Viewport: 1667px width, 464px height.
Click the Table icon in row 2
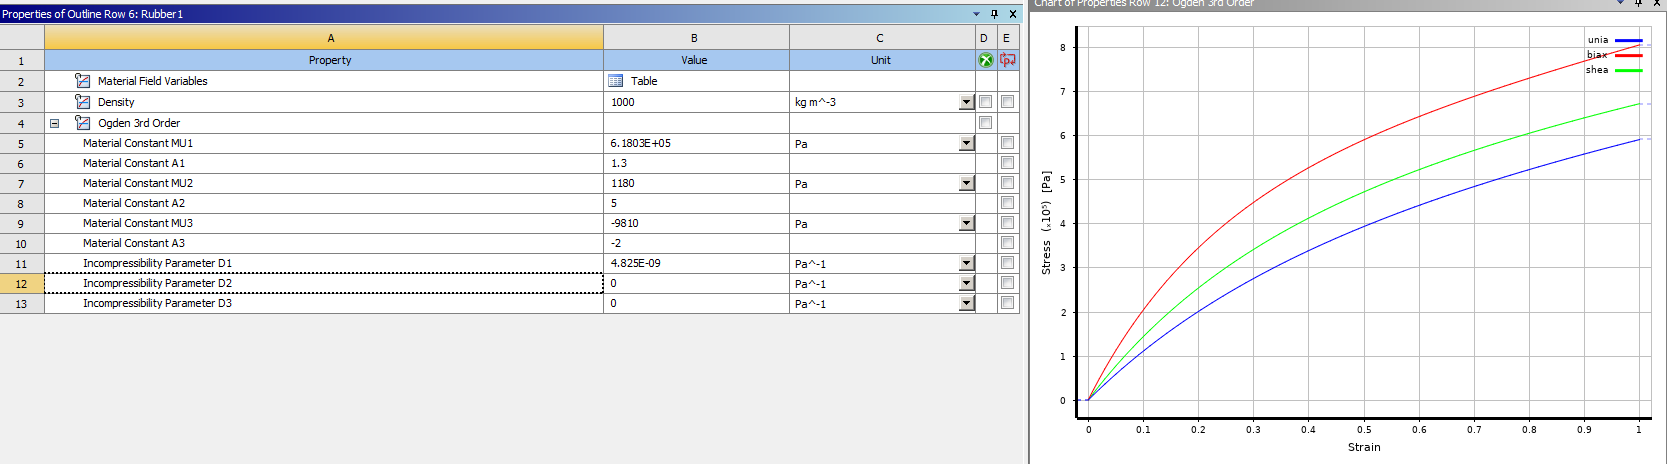(616, 81)
